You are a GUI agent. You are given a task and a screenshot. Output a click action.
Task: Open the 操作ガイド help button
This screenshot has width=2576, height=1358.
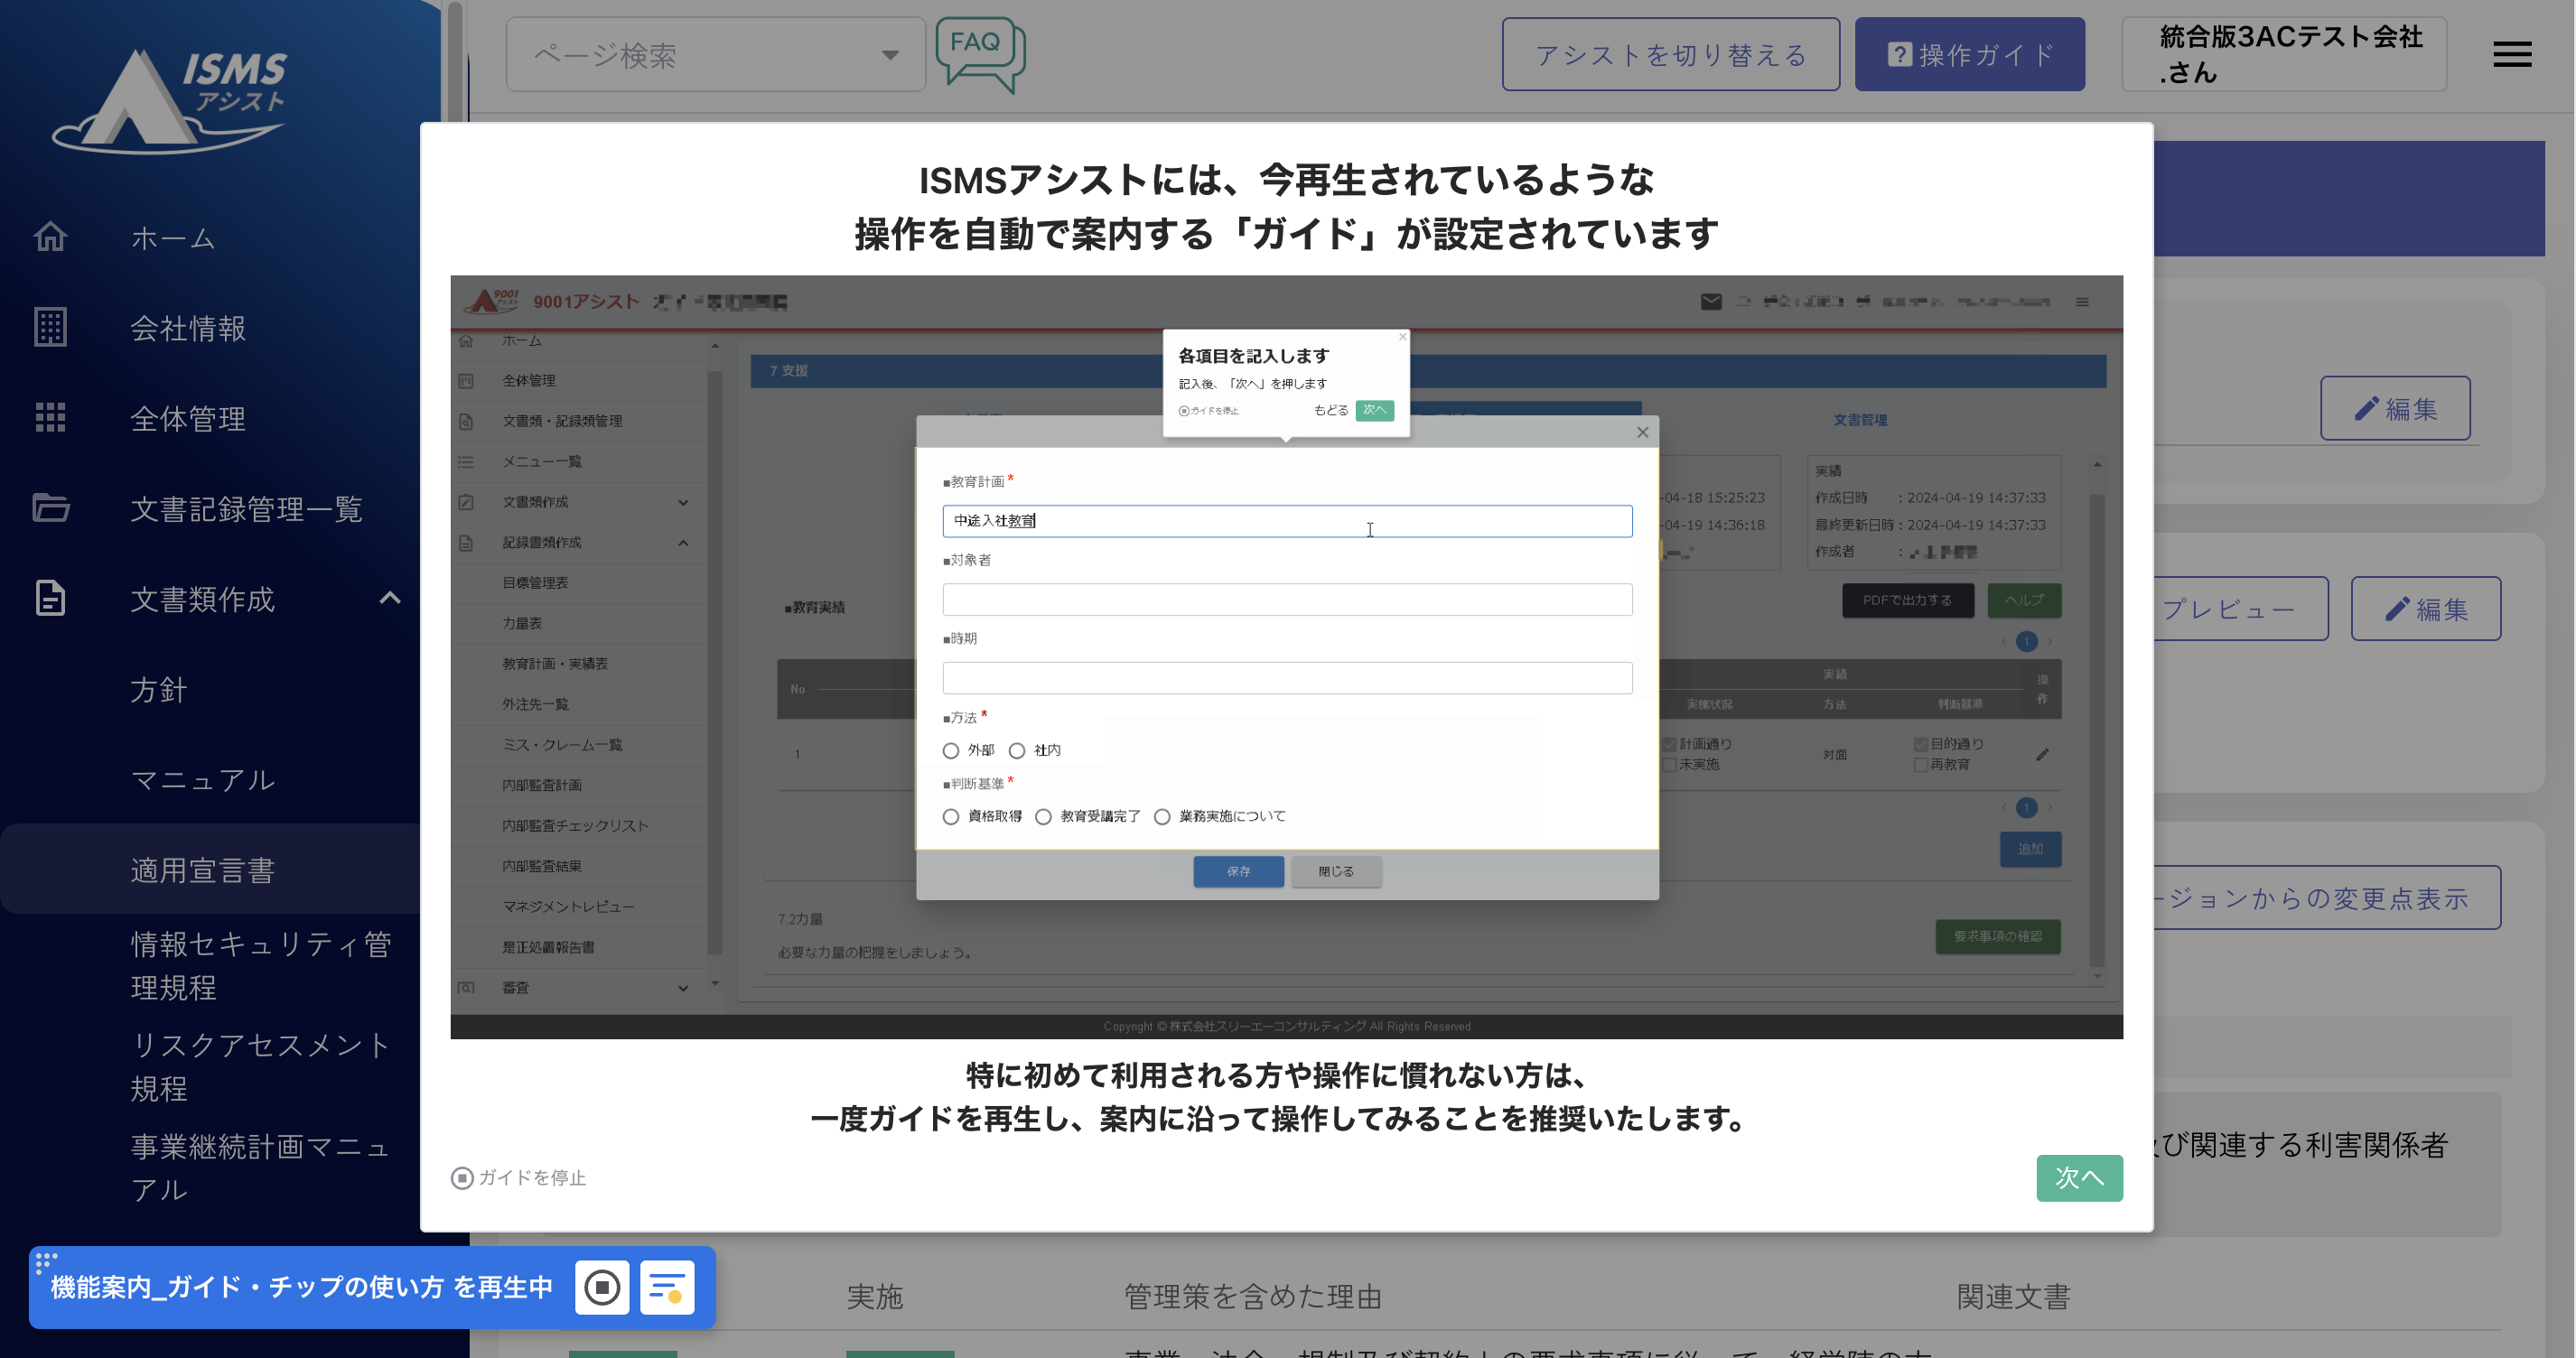click(x=1969, y=55)
